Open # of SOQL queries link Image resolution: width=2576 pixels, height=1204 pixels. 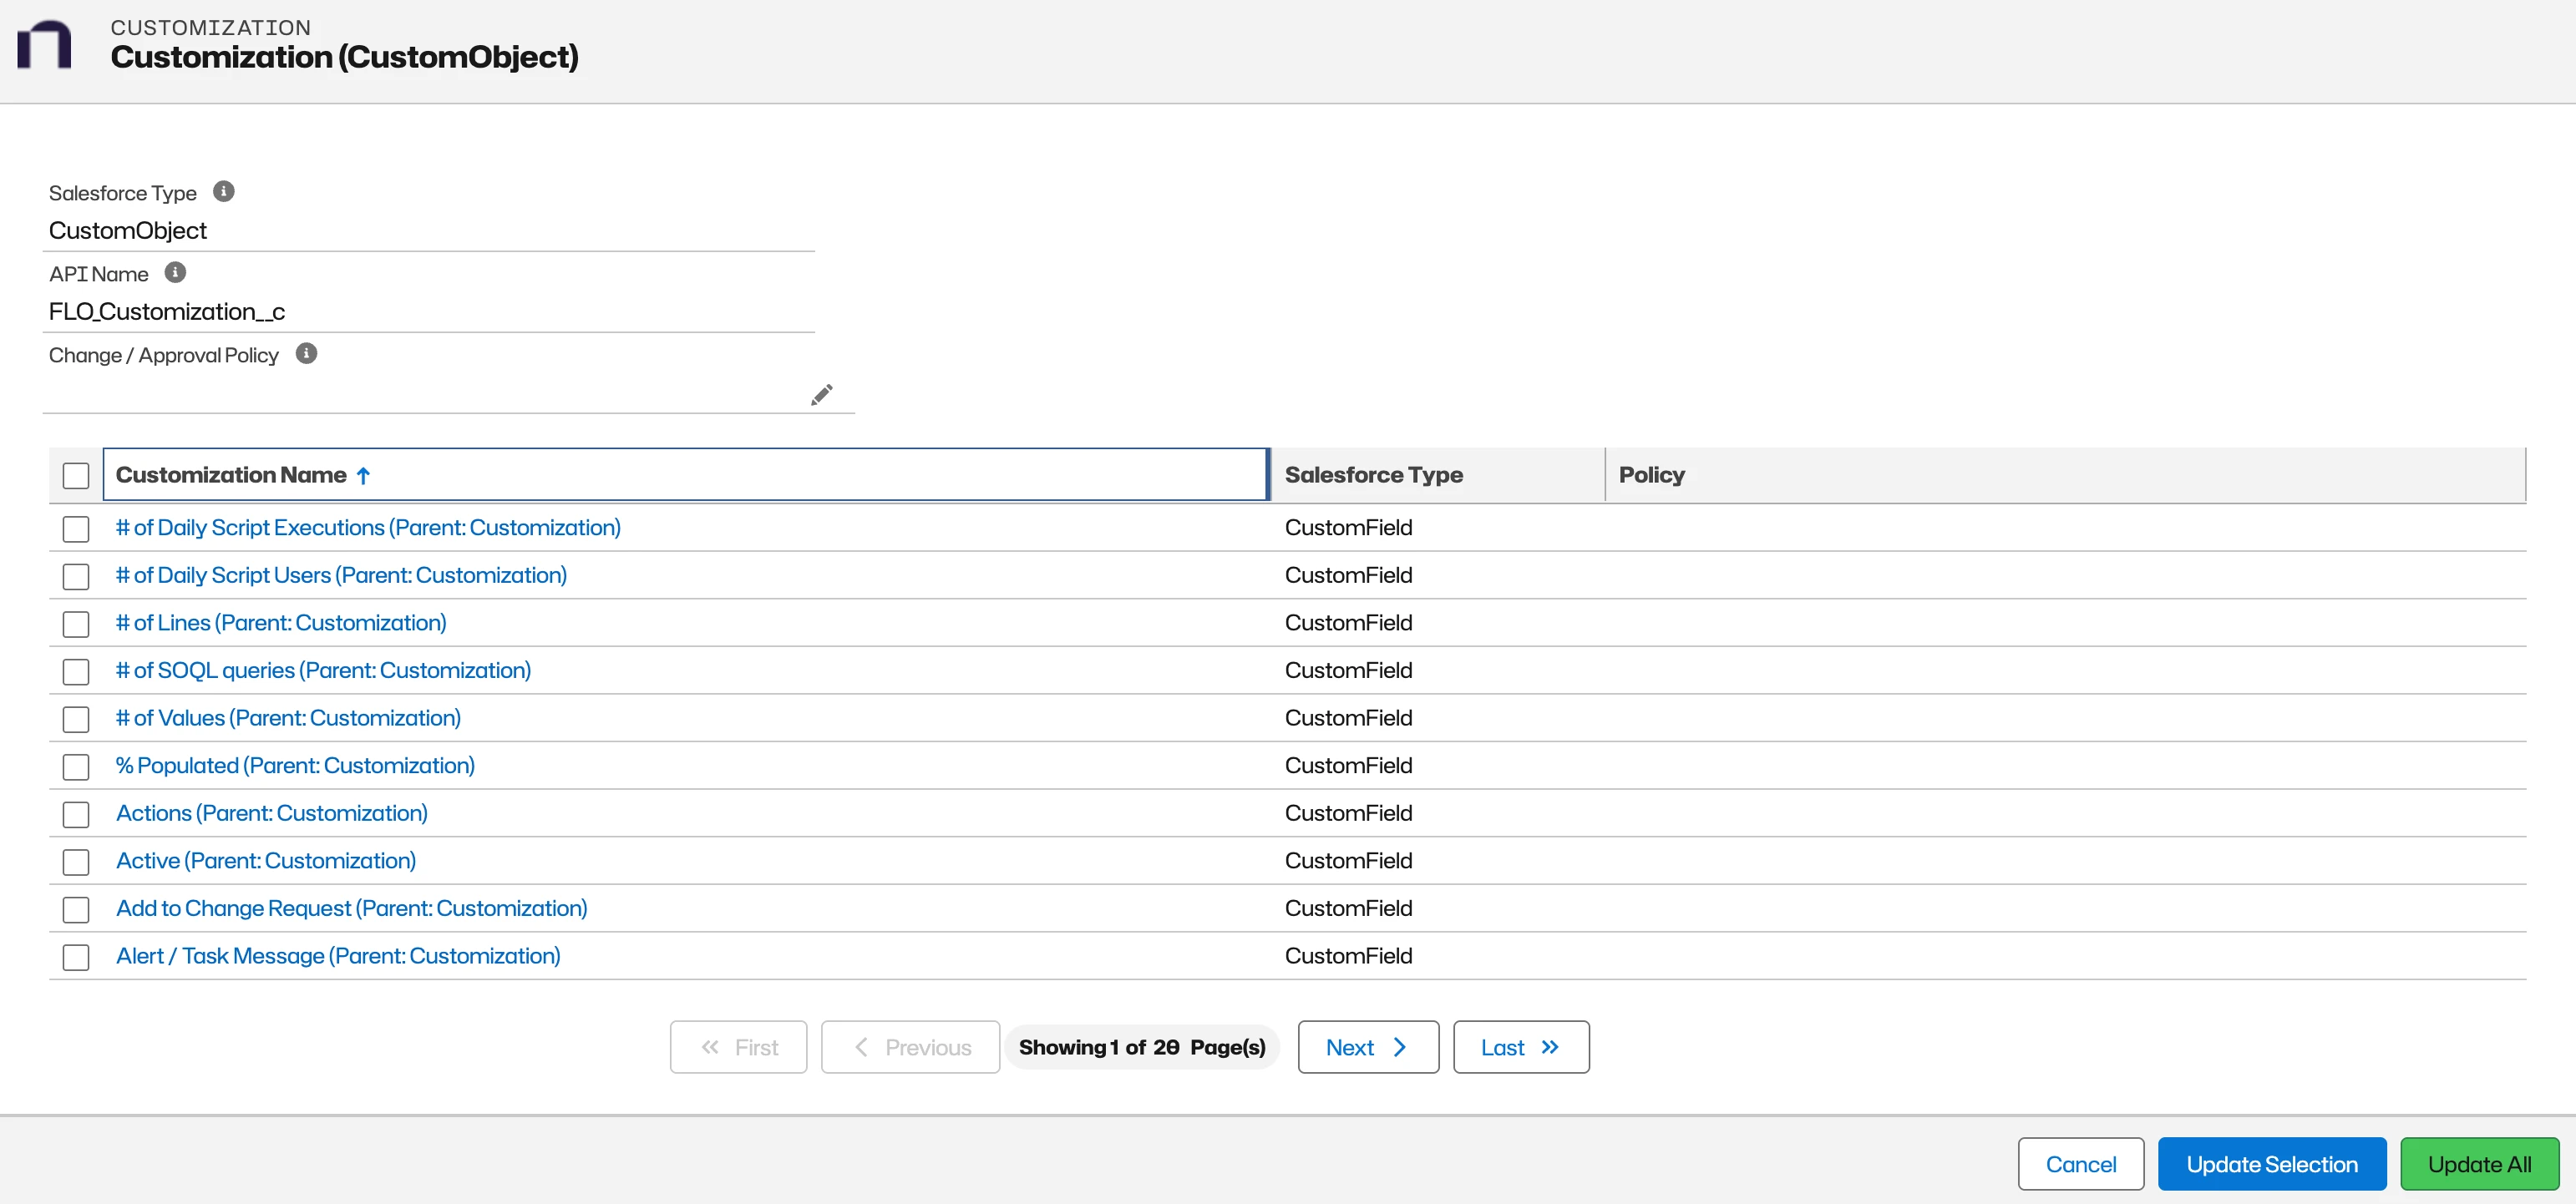tap(323, 670)
